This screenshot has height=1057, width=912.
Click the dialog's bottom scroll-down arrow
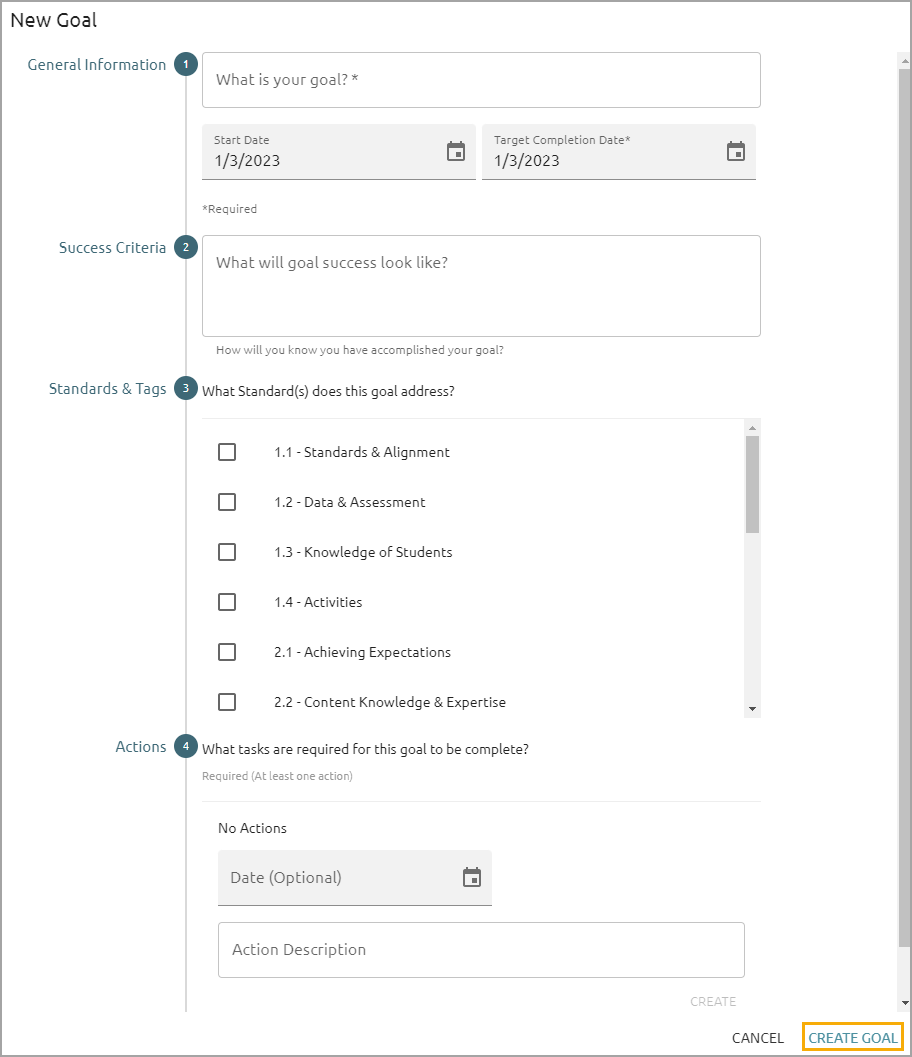point(904,1003)
